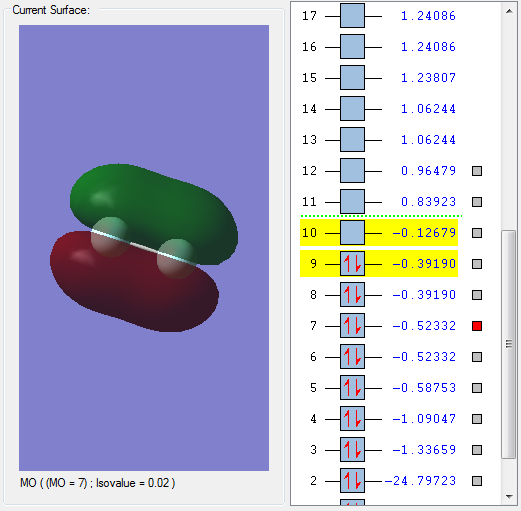Select energy value -0.39190 of orbital 8
This screenshot has height=511, width=521.
[424, 295]
